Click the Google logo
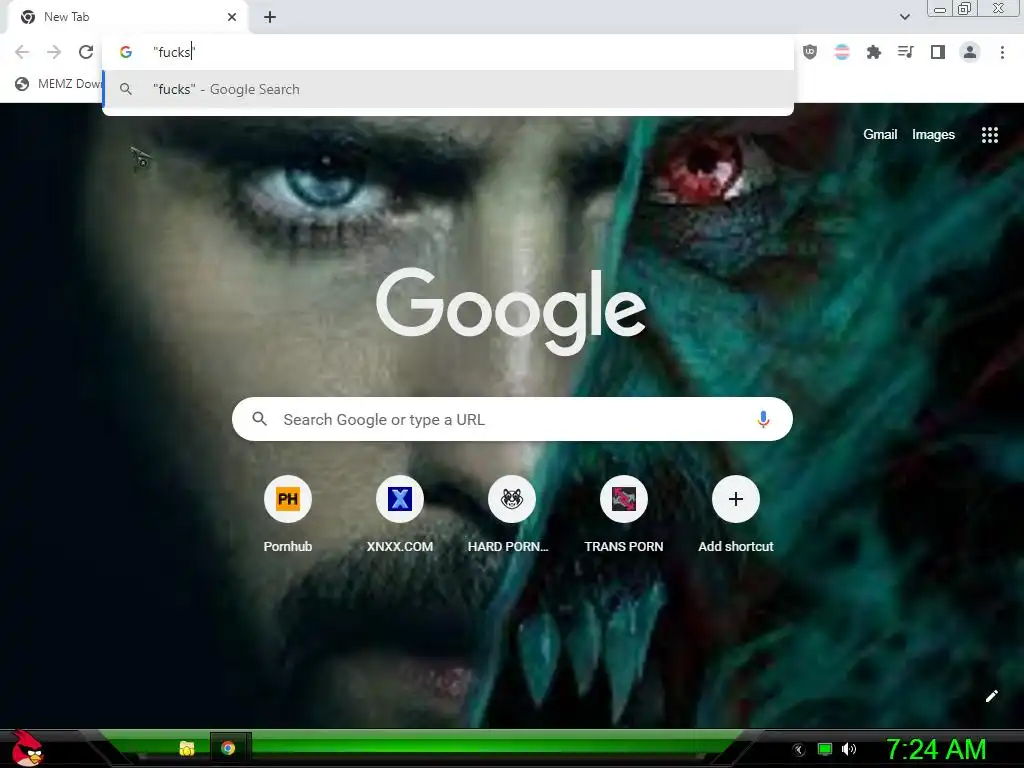 (511, 312)
